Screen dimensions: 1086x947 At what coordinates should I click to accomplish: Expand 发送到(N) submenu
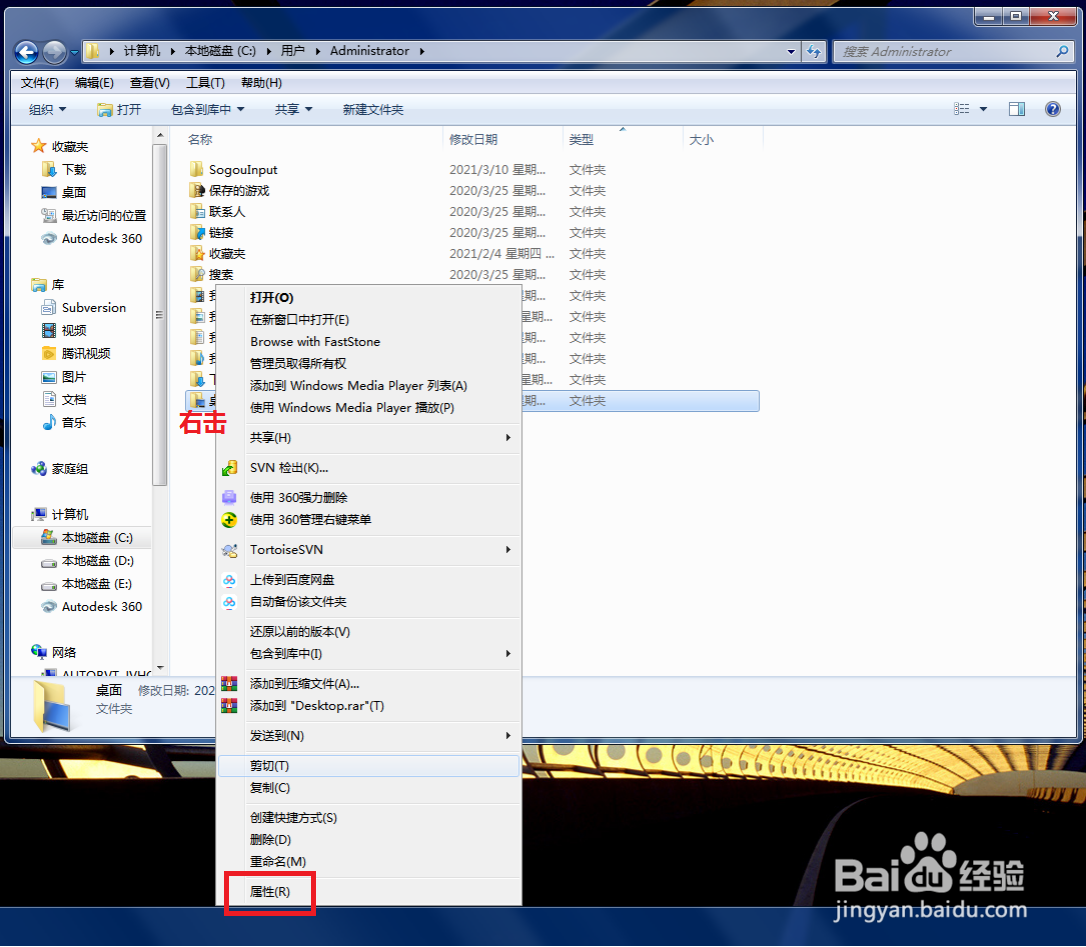coord(508,736)
